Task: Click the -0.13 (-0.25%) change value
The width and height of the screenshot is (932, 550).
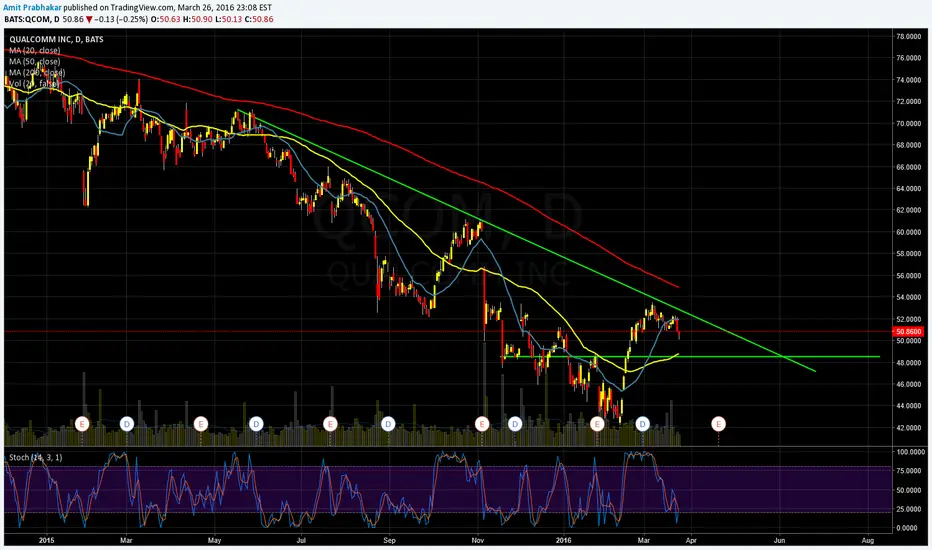Action: coord(121,19)
